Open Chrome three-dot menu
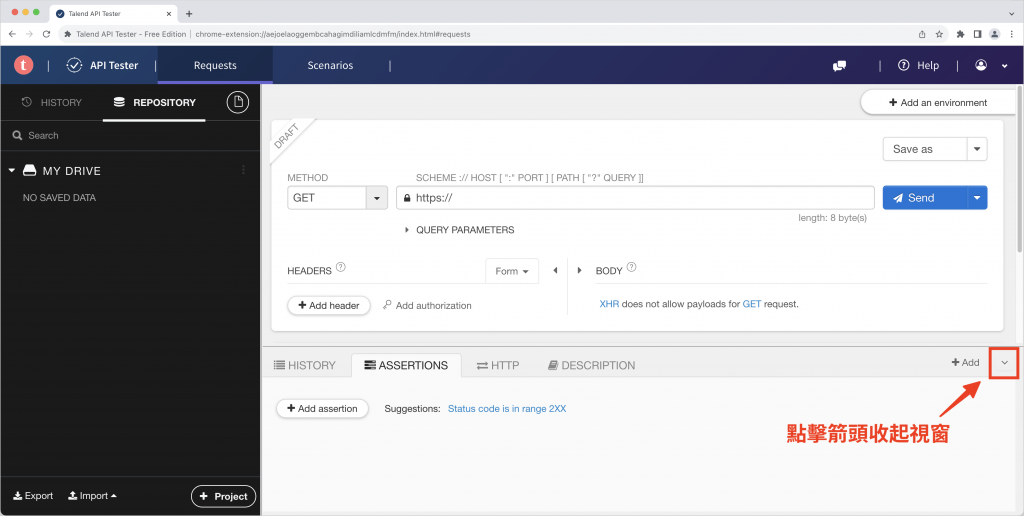The height and width of the screenshot is (516, 1024). (x=1011, y=34)
